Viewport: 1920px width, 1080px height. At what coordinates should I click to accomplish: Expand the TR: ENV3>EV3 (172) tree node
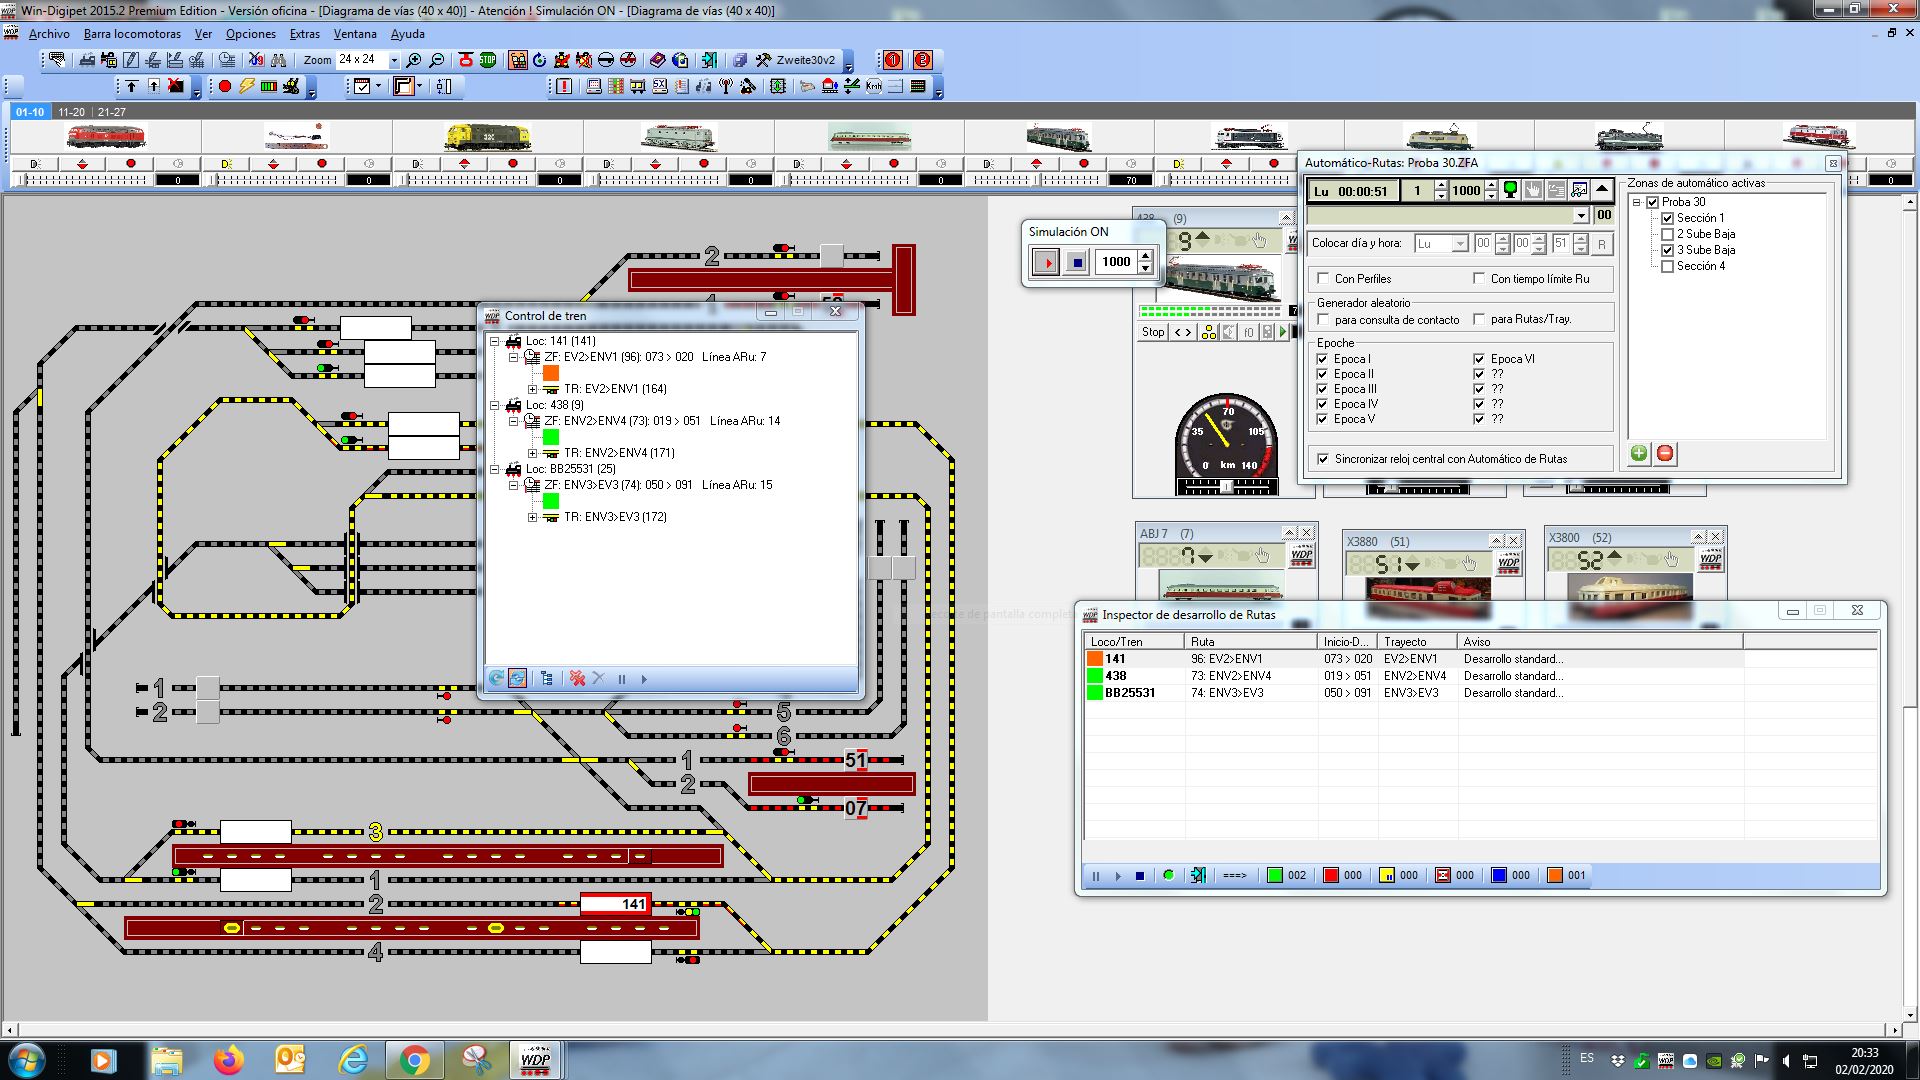point(533,517)
